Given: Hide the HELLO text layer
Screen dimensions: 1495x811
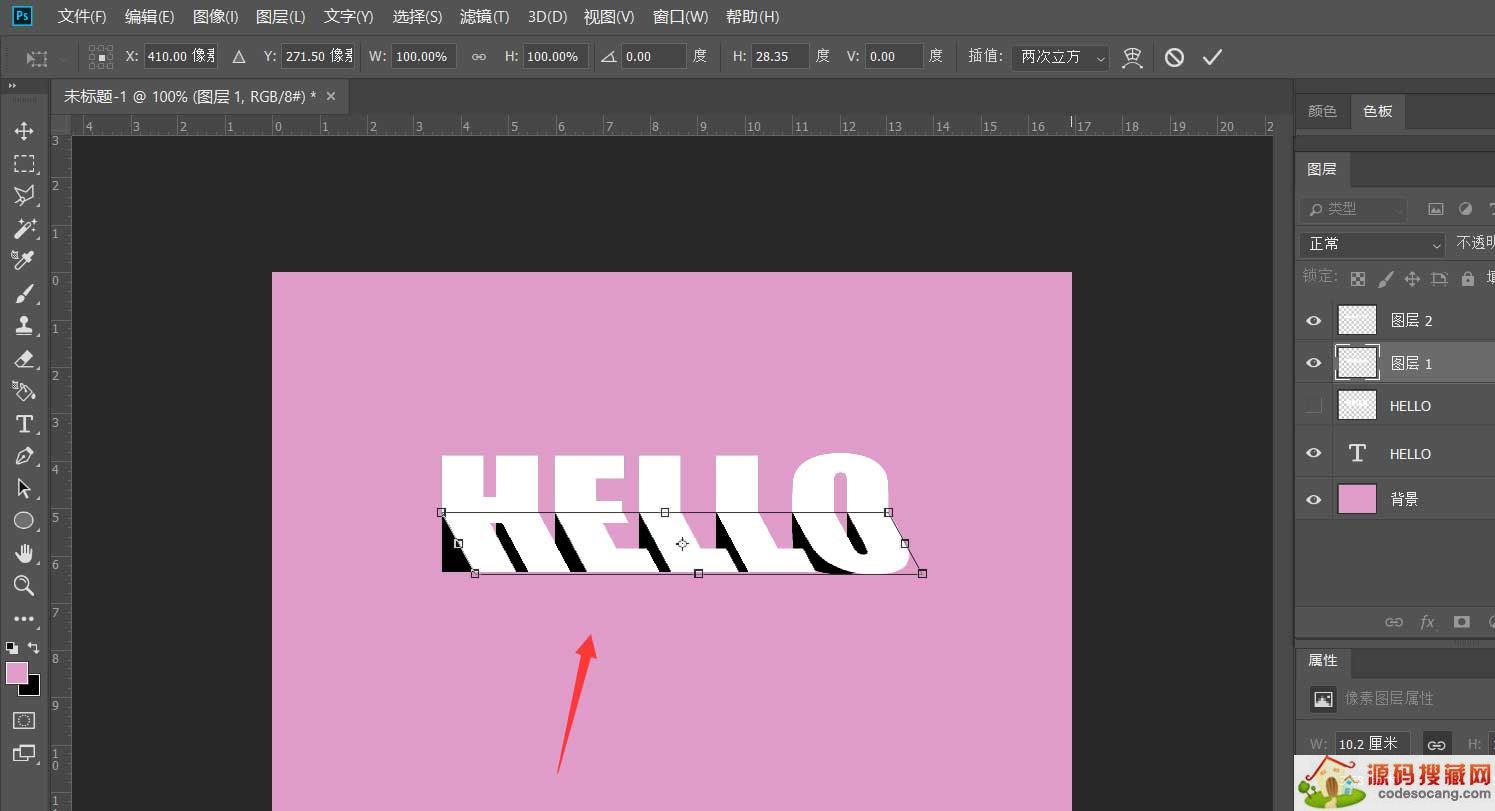Looking at the screenshot, I should (1314, 453).
